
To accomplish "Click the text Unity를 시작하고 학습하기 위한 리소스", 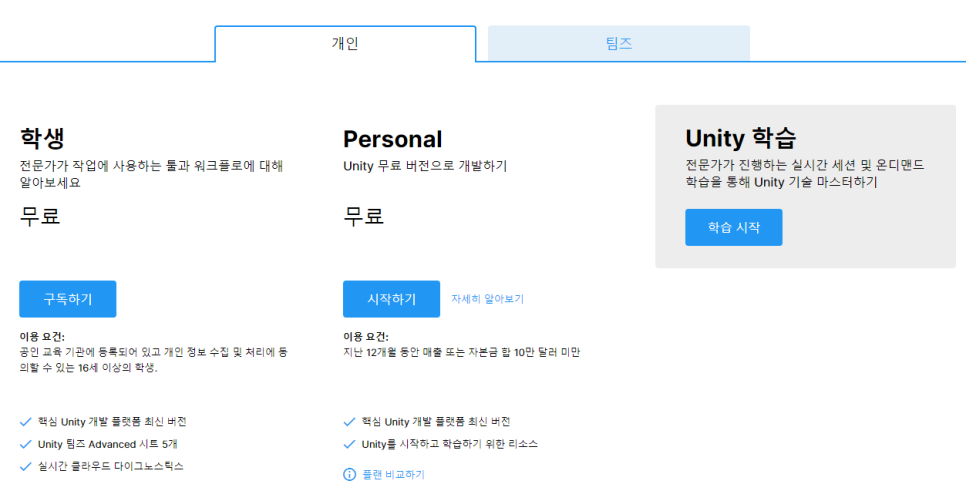I will tap(450, 444).
